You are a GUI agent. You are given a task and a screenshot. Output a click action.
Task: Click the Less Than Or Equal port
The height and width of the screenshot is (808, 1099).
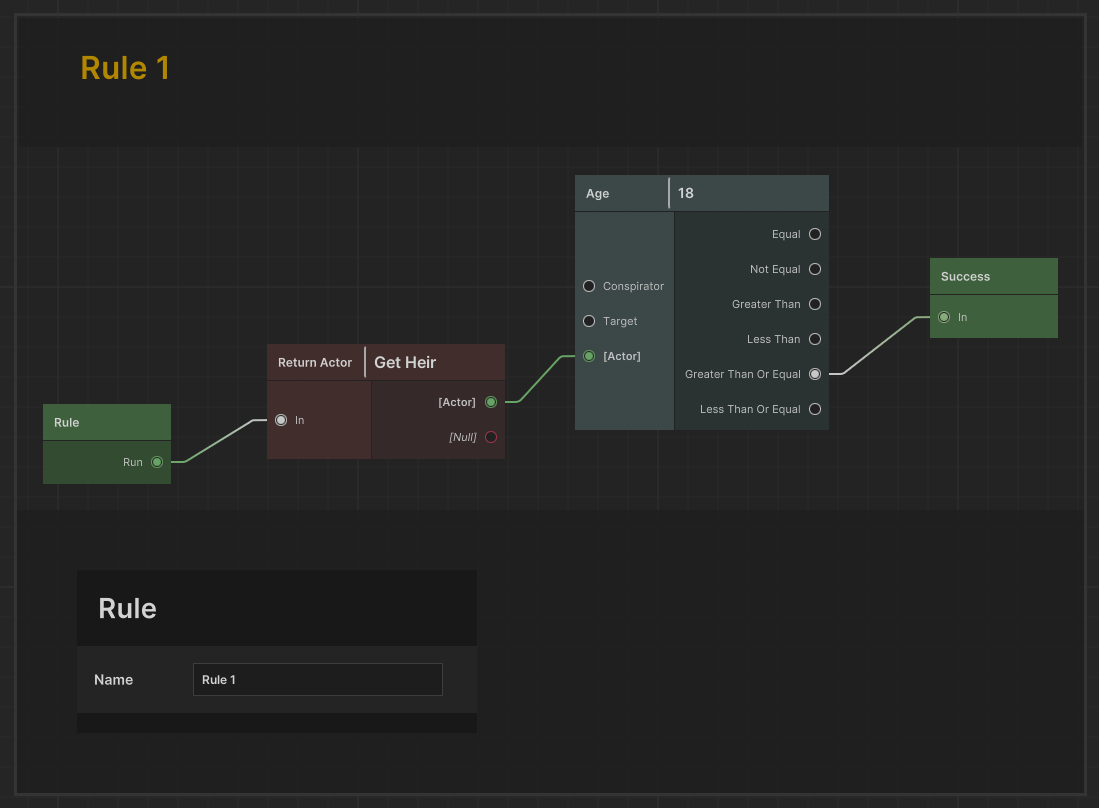click(x=815, y=409)
